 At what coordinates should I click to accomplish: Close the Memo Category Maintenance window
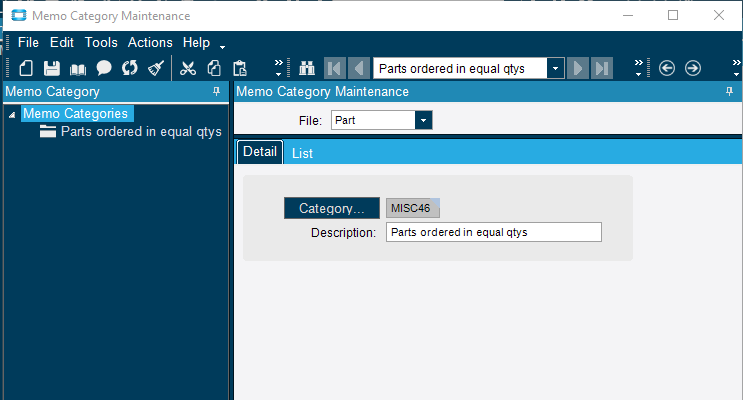[x=719, y=16]
